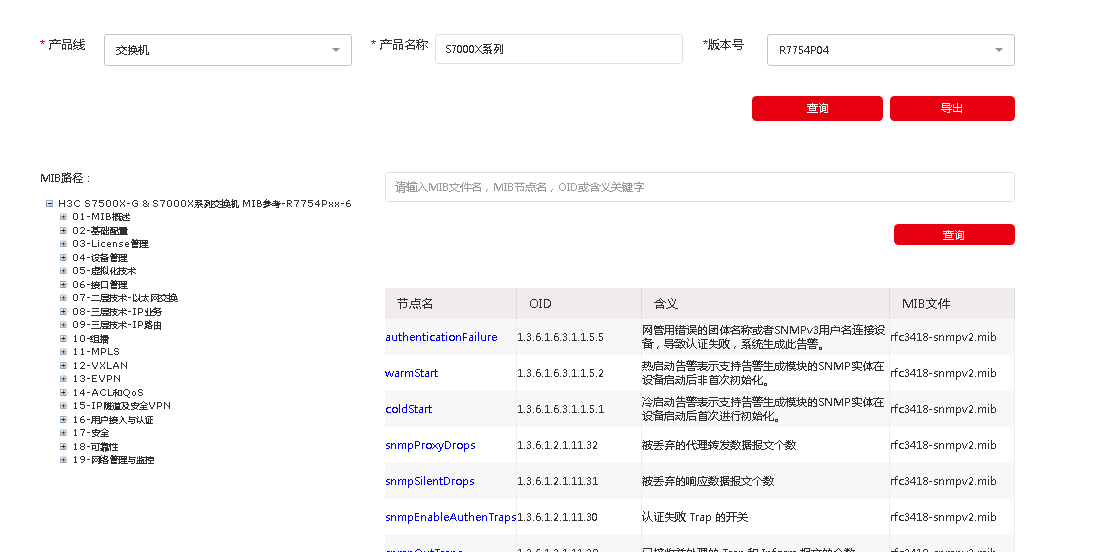Image resolution: width=1112 pixels, height=552 pixels.
Task: Focus the MIB keyword search box
Action: [699, 187]
